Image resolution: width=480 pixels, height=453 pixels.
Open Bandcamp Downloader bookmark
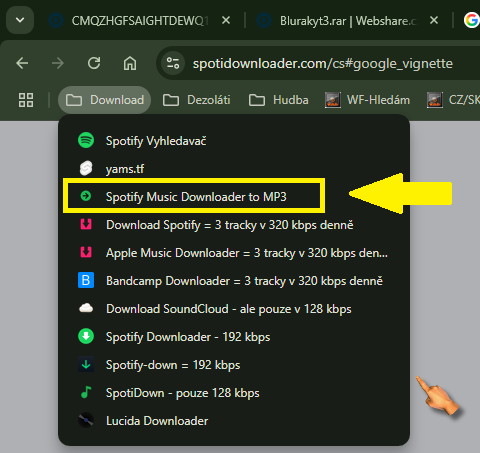233,281
